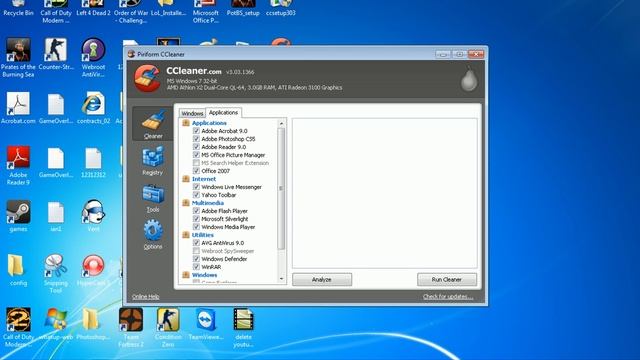Viewport: 640px width, 360px height.
Task: Select the Steam games shortcut icon
Action: pyautogui.click(x=18, y=216)
